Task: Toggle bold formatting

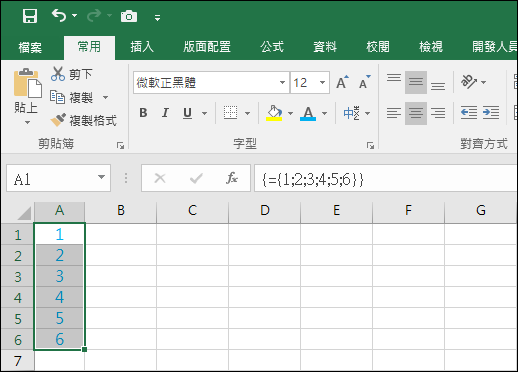Action: coord(143,113)
